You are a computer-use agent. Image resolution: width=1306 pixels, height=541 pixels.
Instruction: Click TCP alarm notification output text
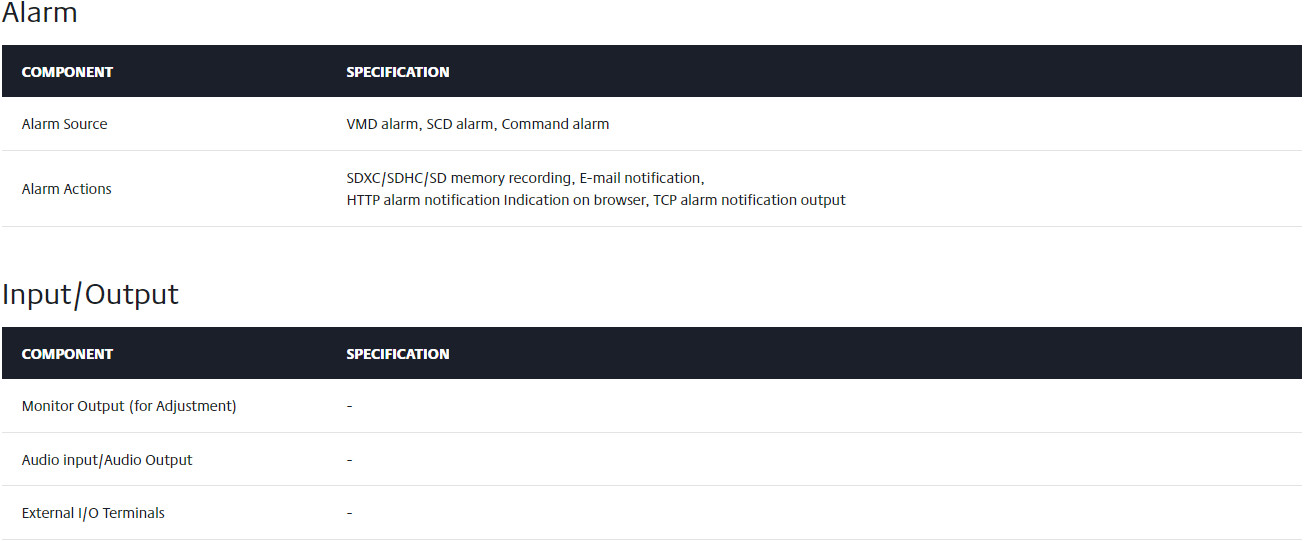pos(749,200)
